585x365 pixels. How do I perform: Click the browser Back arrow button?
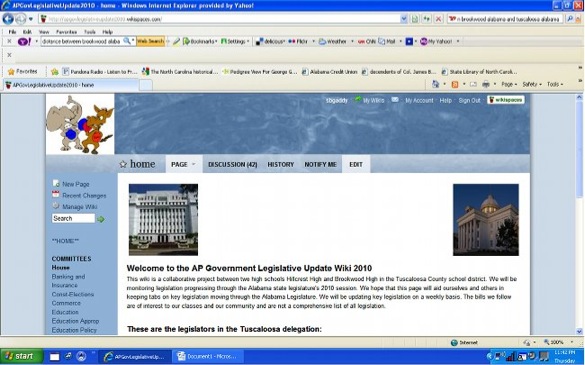pyautogui.click(x=8, y=19)
